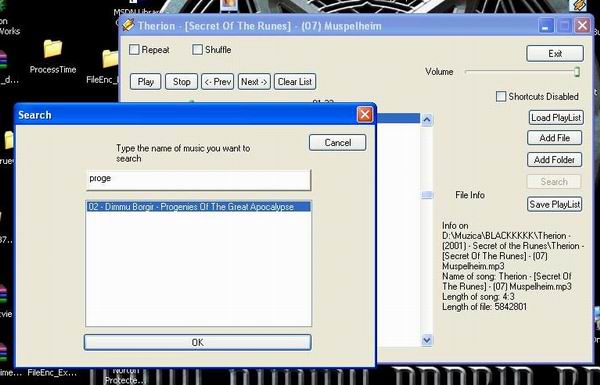Close the music player window

[582, 26]
